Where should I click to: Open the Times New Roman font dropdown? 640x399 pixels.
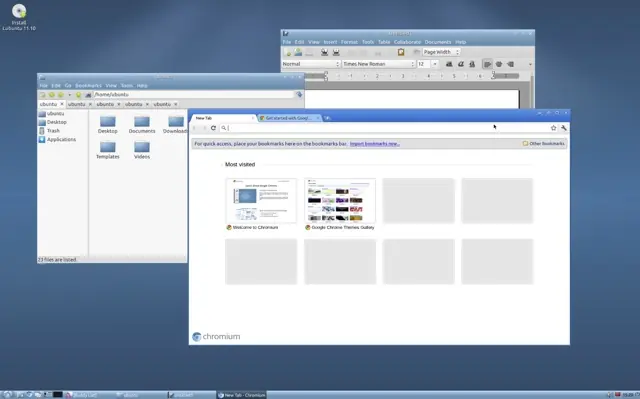tap(378, 64)
